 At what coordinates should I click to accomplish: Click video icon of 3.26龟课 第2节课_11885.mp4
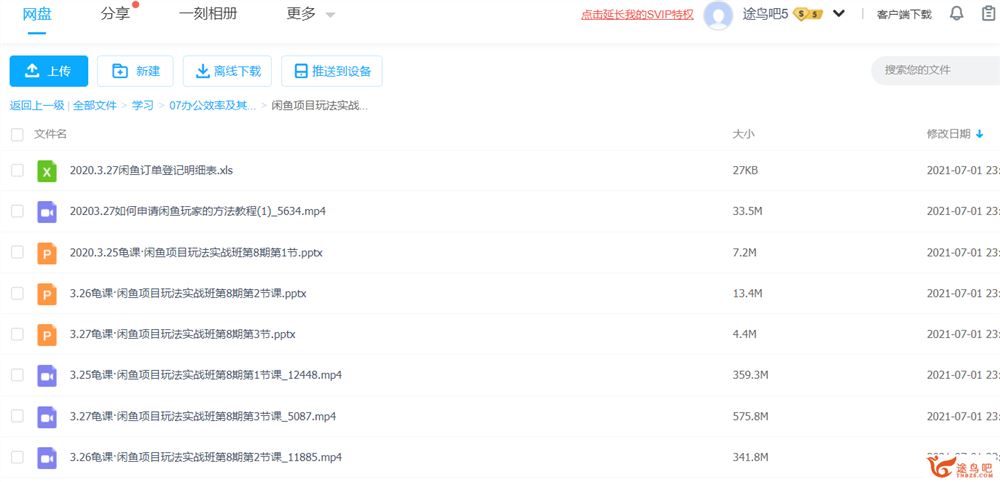coord(47,457)
